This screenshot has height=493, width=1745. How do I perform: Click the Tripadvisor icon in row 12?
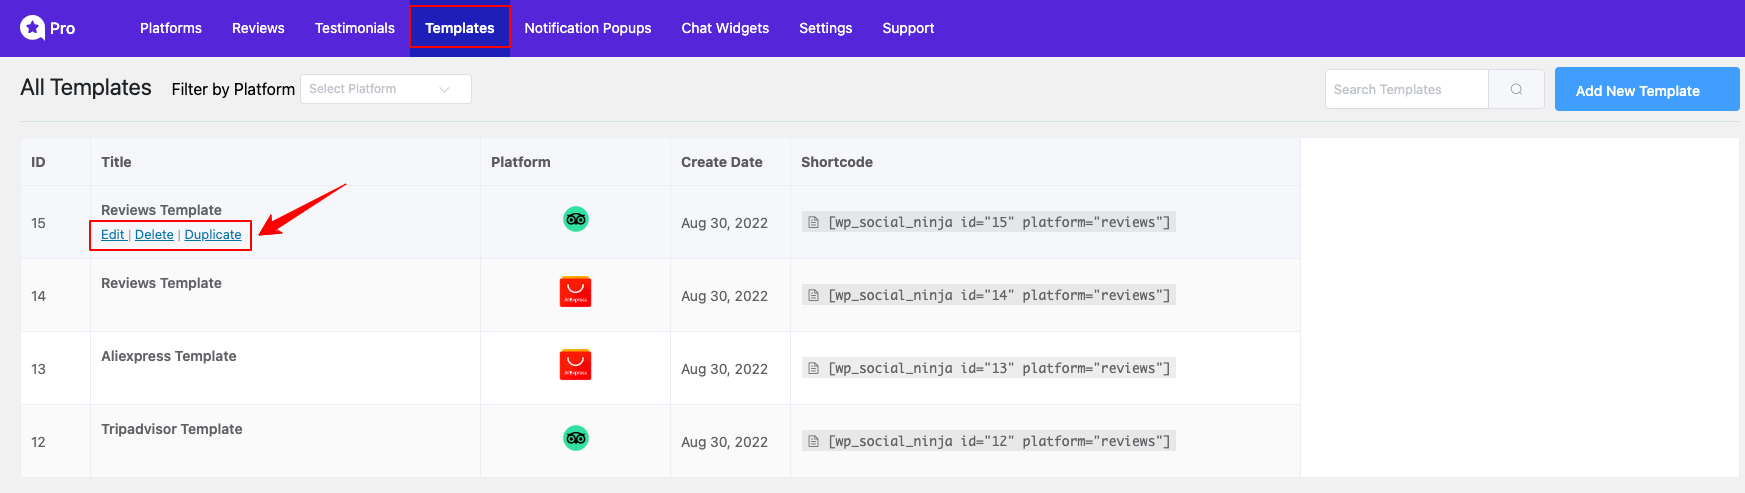[x=575, y=438]
